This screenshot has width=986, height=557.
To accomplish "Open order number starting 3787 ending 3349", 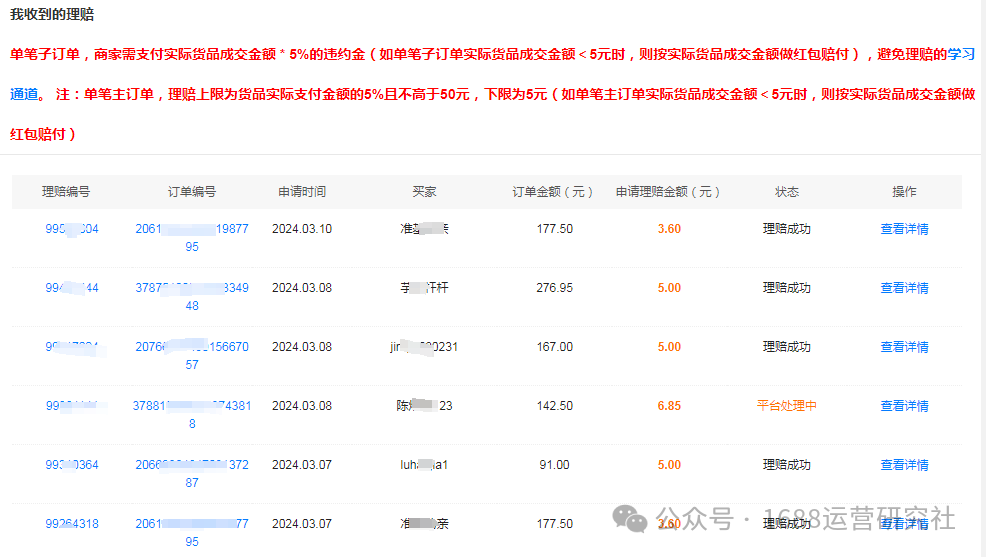I will tap(192, 297).
